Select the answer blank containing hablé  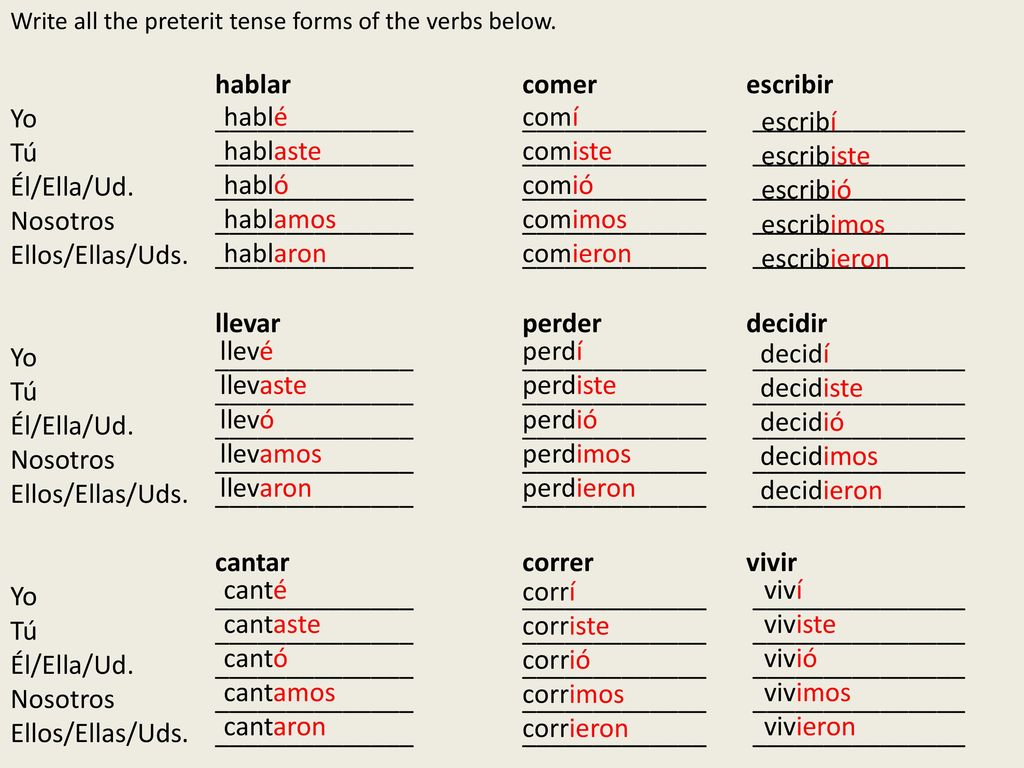314,118
